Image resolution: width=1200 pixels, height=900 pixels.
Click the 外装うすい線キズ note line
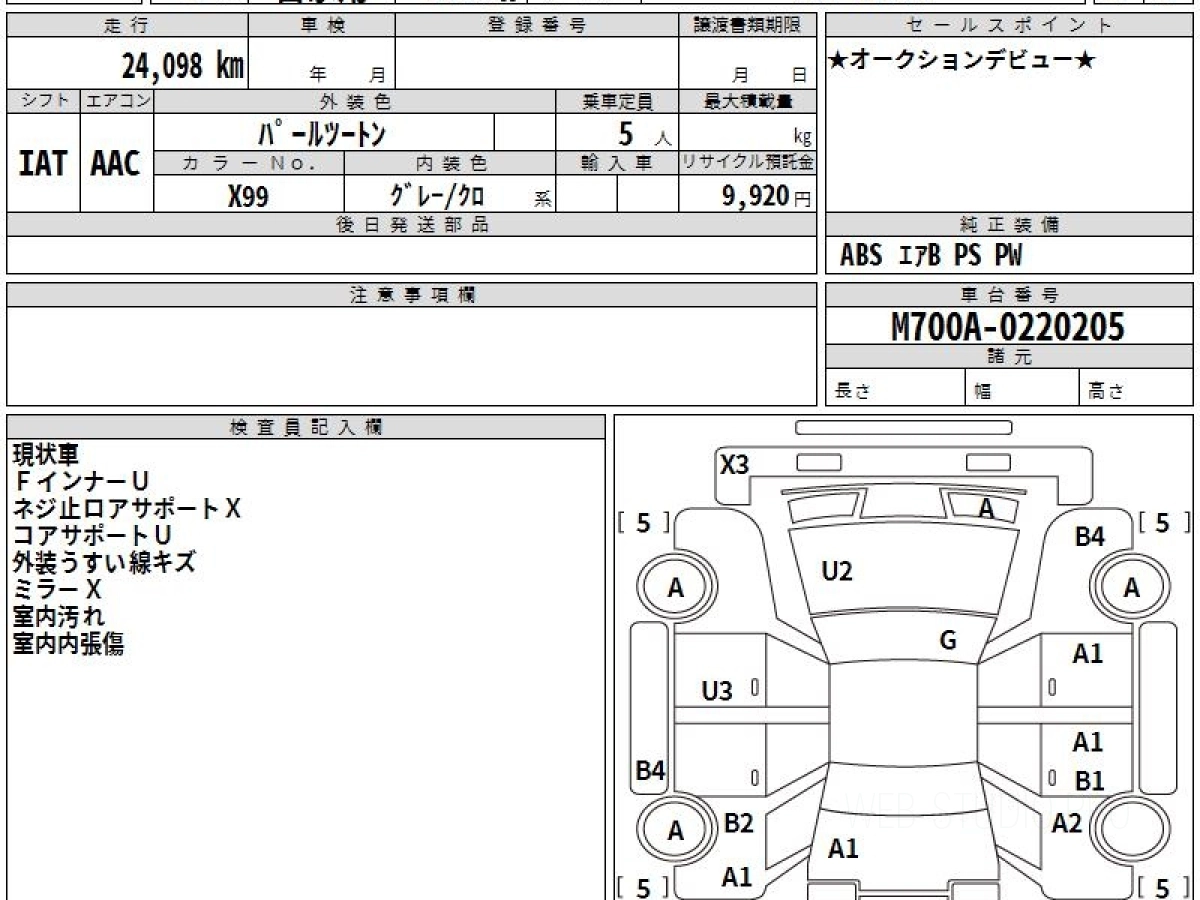point(104,563)
